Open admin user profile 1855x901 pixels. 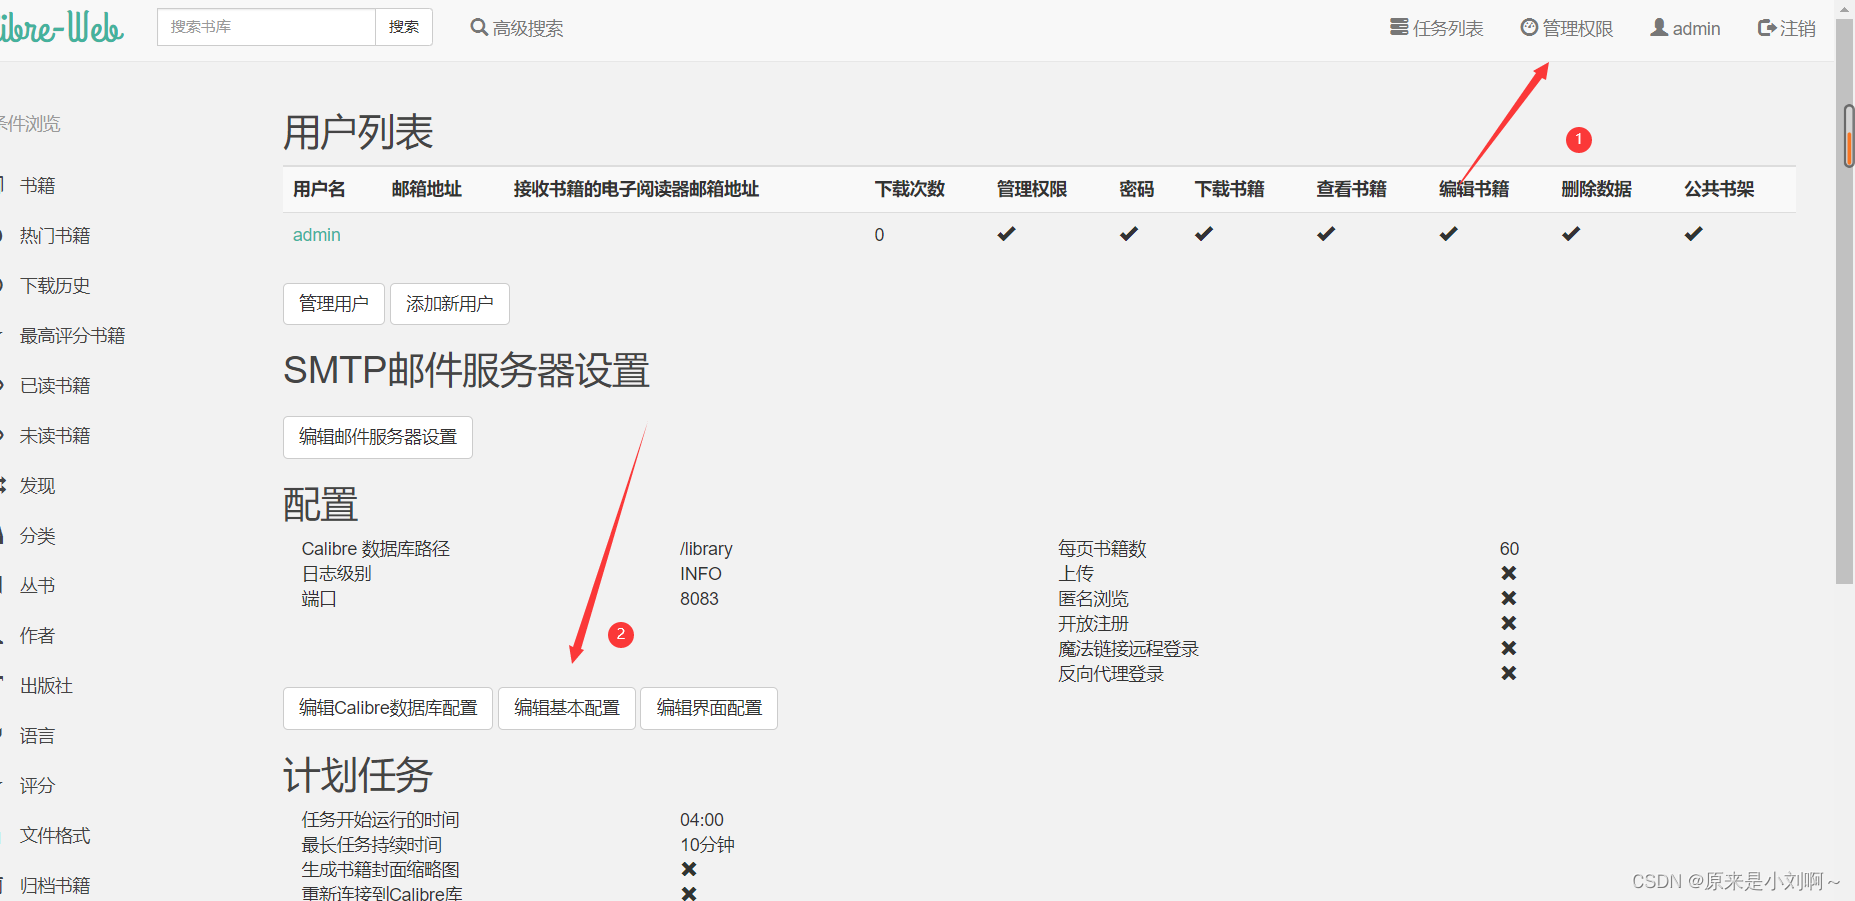[x=1685, y=28]
